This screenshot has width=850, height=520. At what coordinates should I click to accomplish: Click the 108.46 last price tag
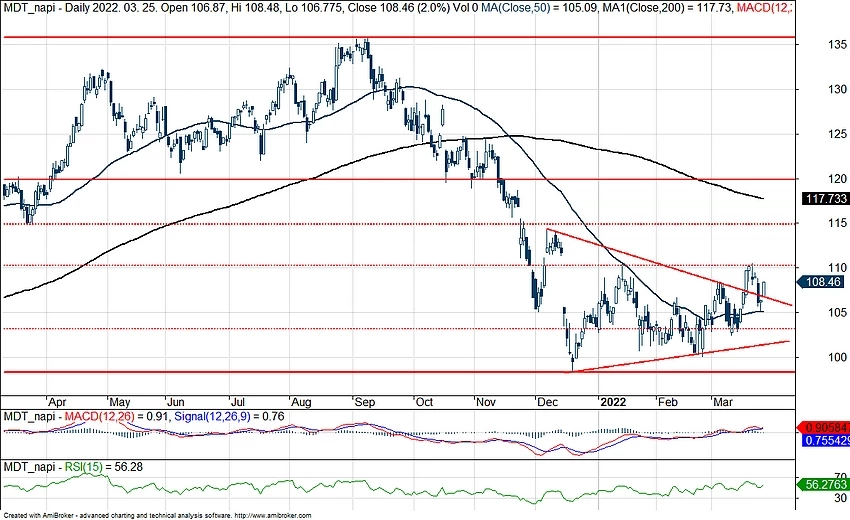click(x=826, y=283)
